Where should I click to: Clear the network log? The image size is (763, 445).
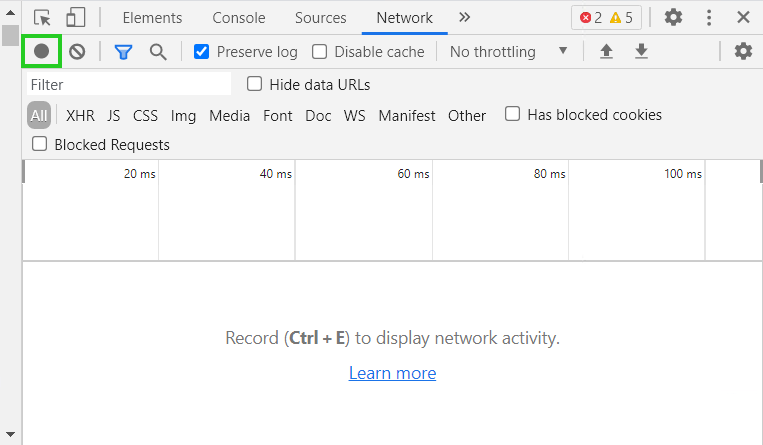pos(77,51)
